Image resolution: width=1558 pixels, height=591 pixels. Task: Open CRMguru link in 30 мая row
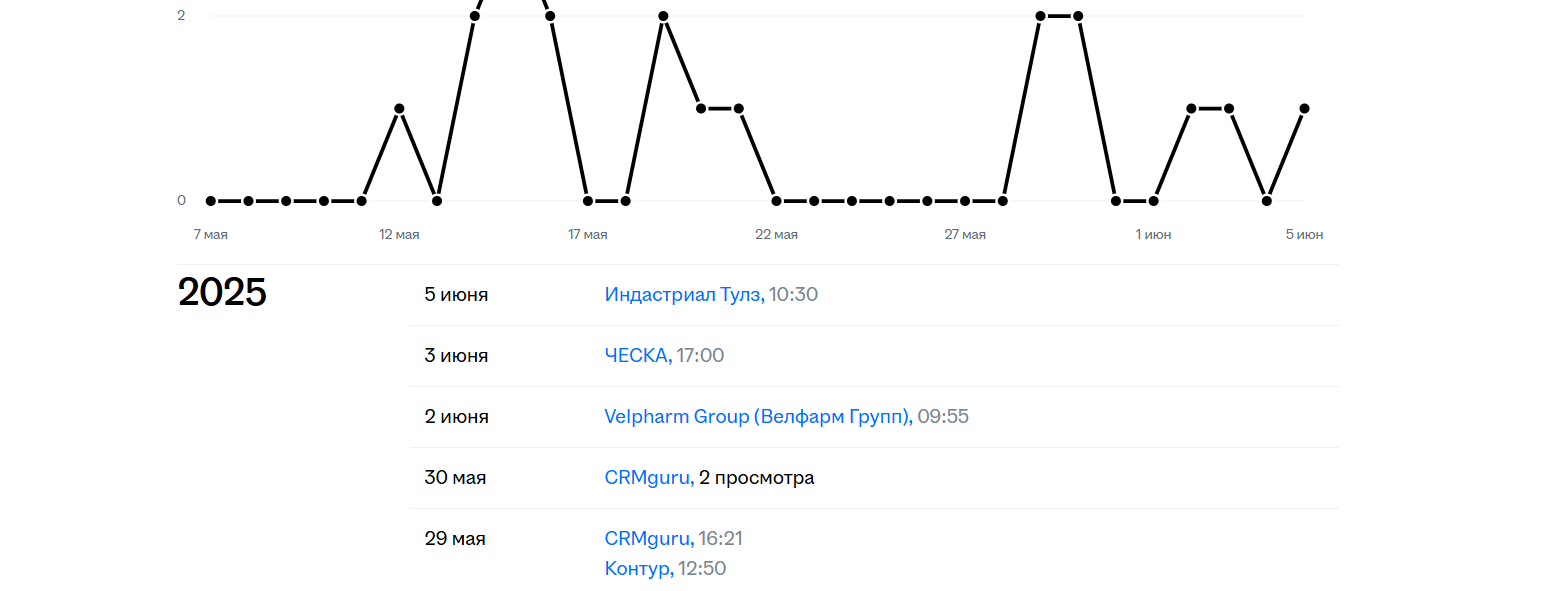648,478
